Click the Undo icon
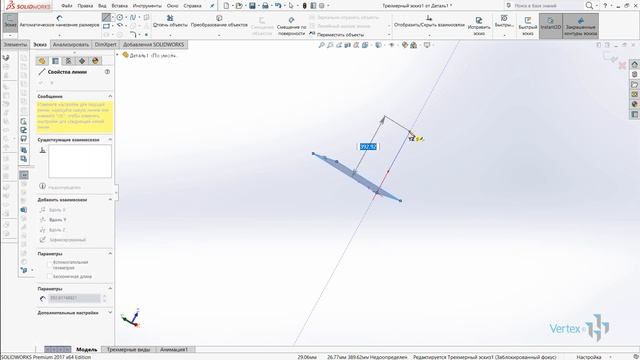Image resolution: width=640 pixels, height=360 pixels. click(x=278, y=6)
